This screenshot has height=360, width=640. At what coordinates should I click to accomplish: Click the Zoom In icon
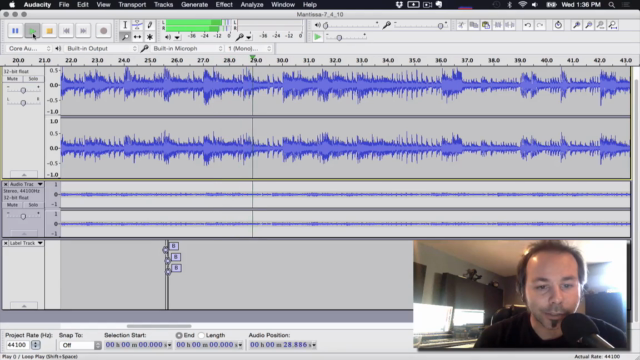pos(576,25)
